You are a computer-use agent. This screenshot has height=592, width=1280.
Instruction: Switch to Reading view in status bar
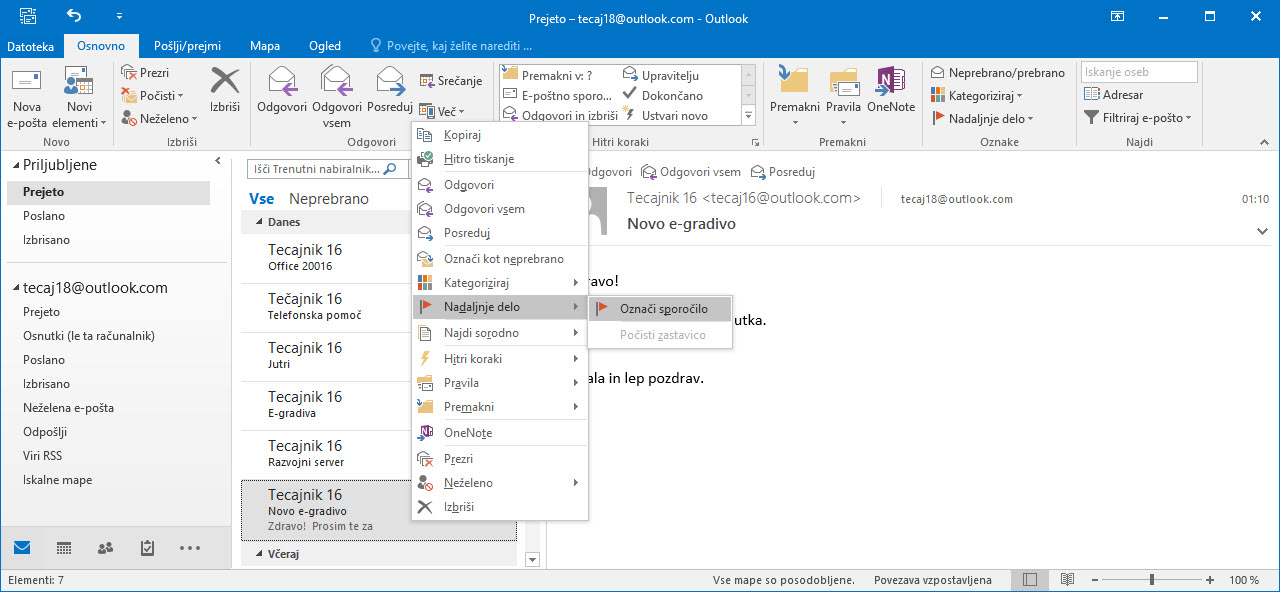(1067, 580)
